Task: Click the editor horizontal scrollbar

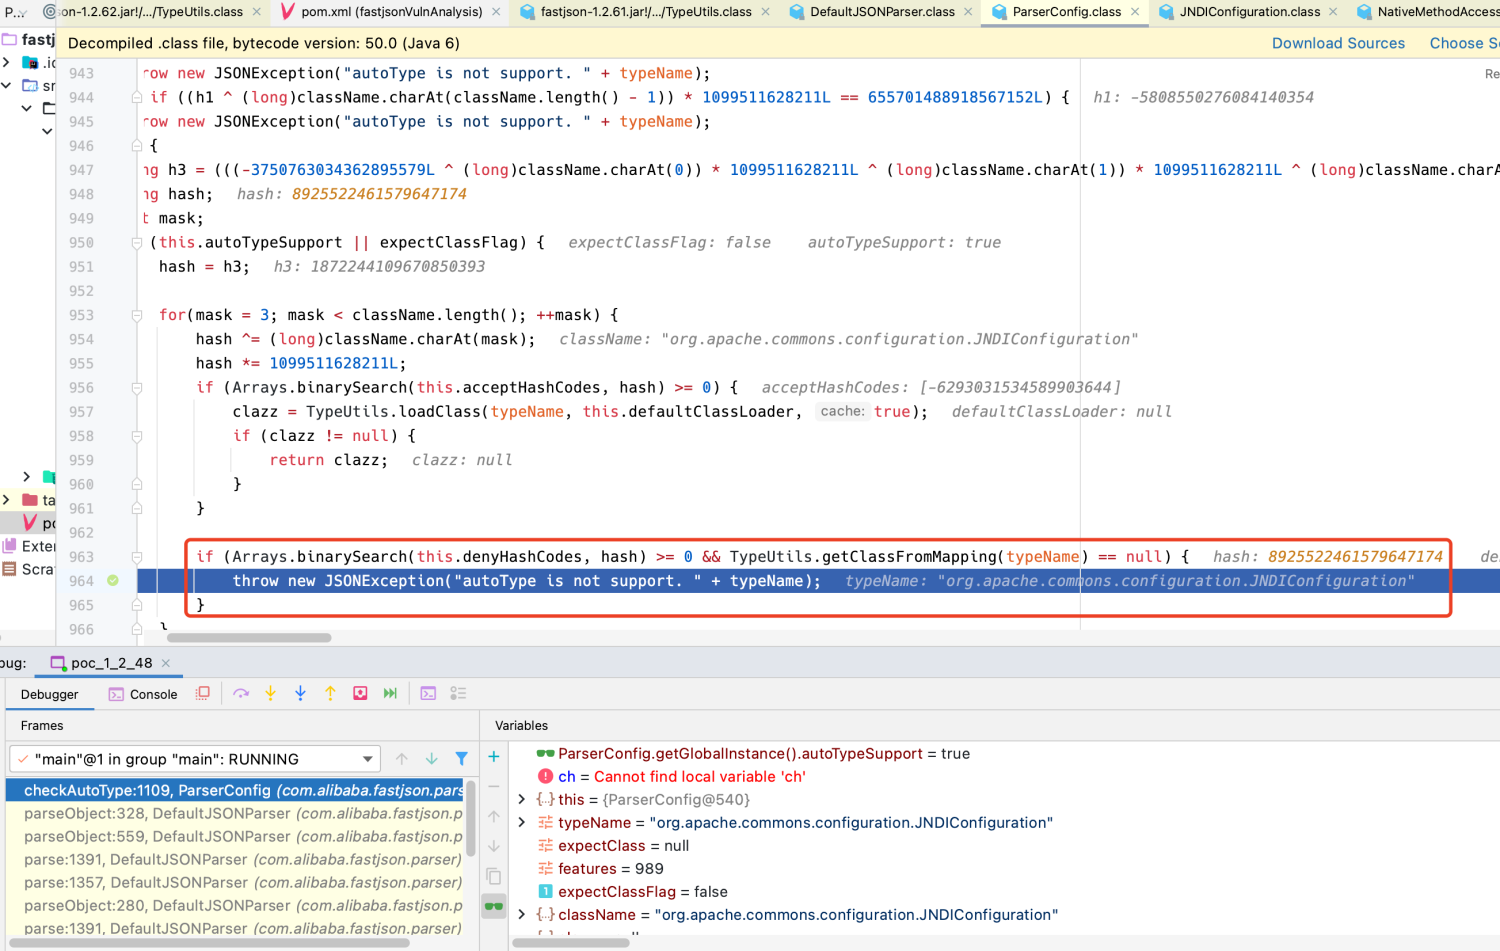Action: (x=249, y=637)
